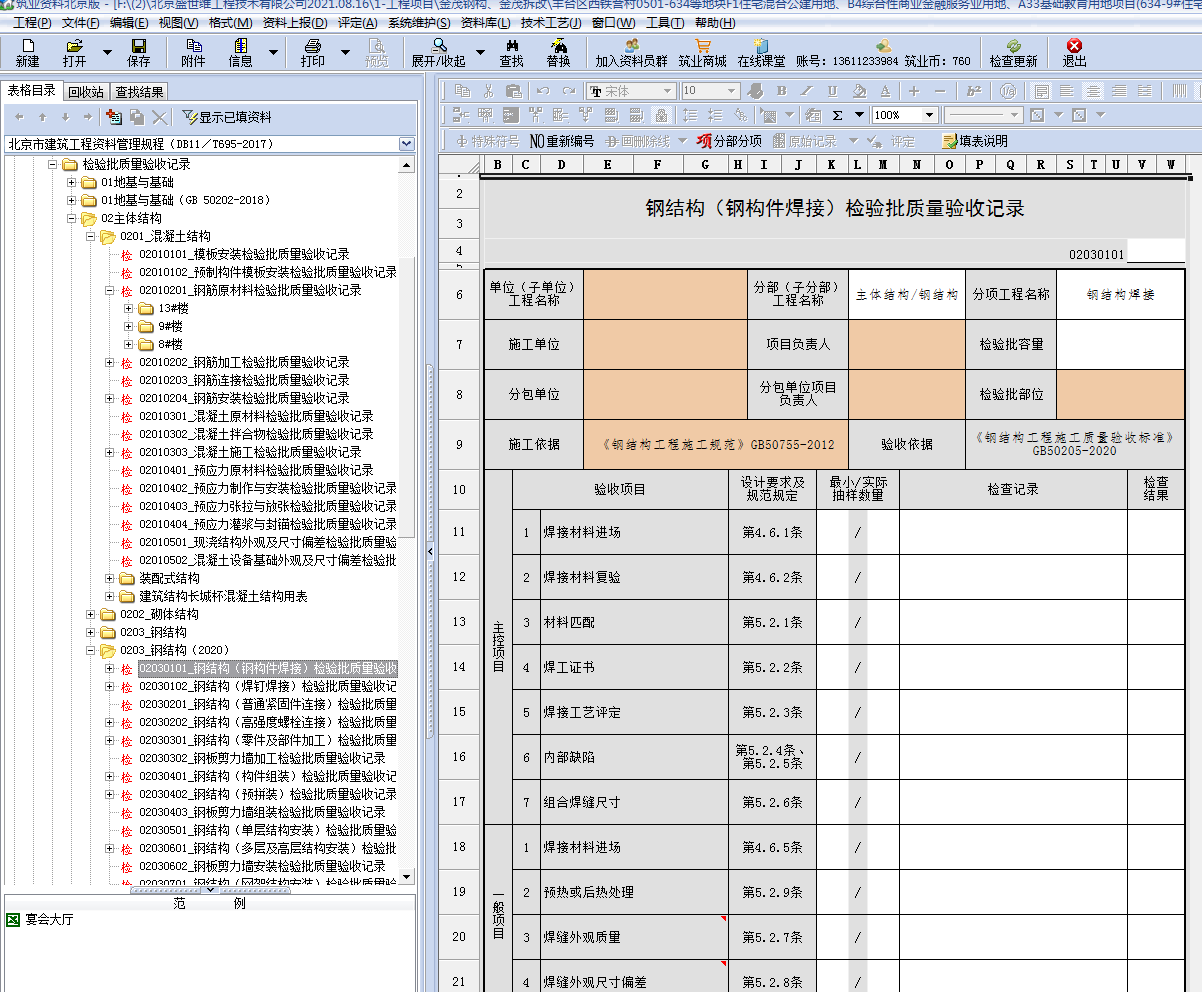1202x992 pixels.
Task: Open the font name 宋体 dropdown
Action: [669, 91]
